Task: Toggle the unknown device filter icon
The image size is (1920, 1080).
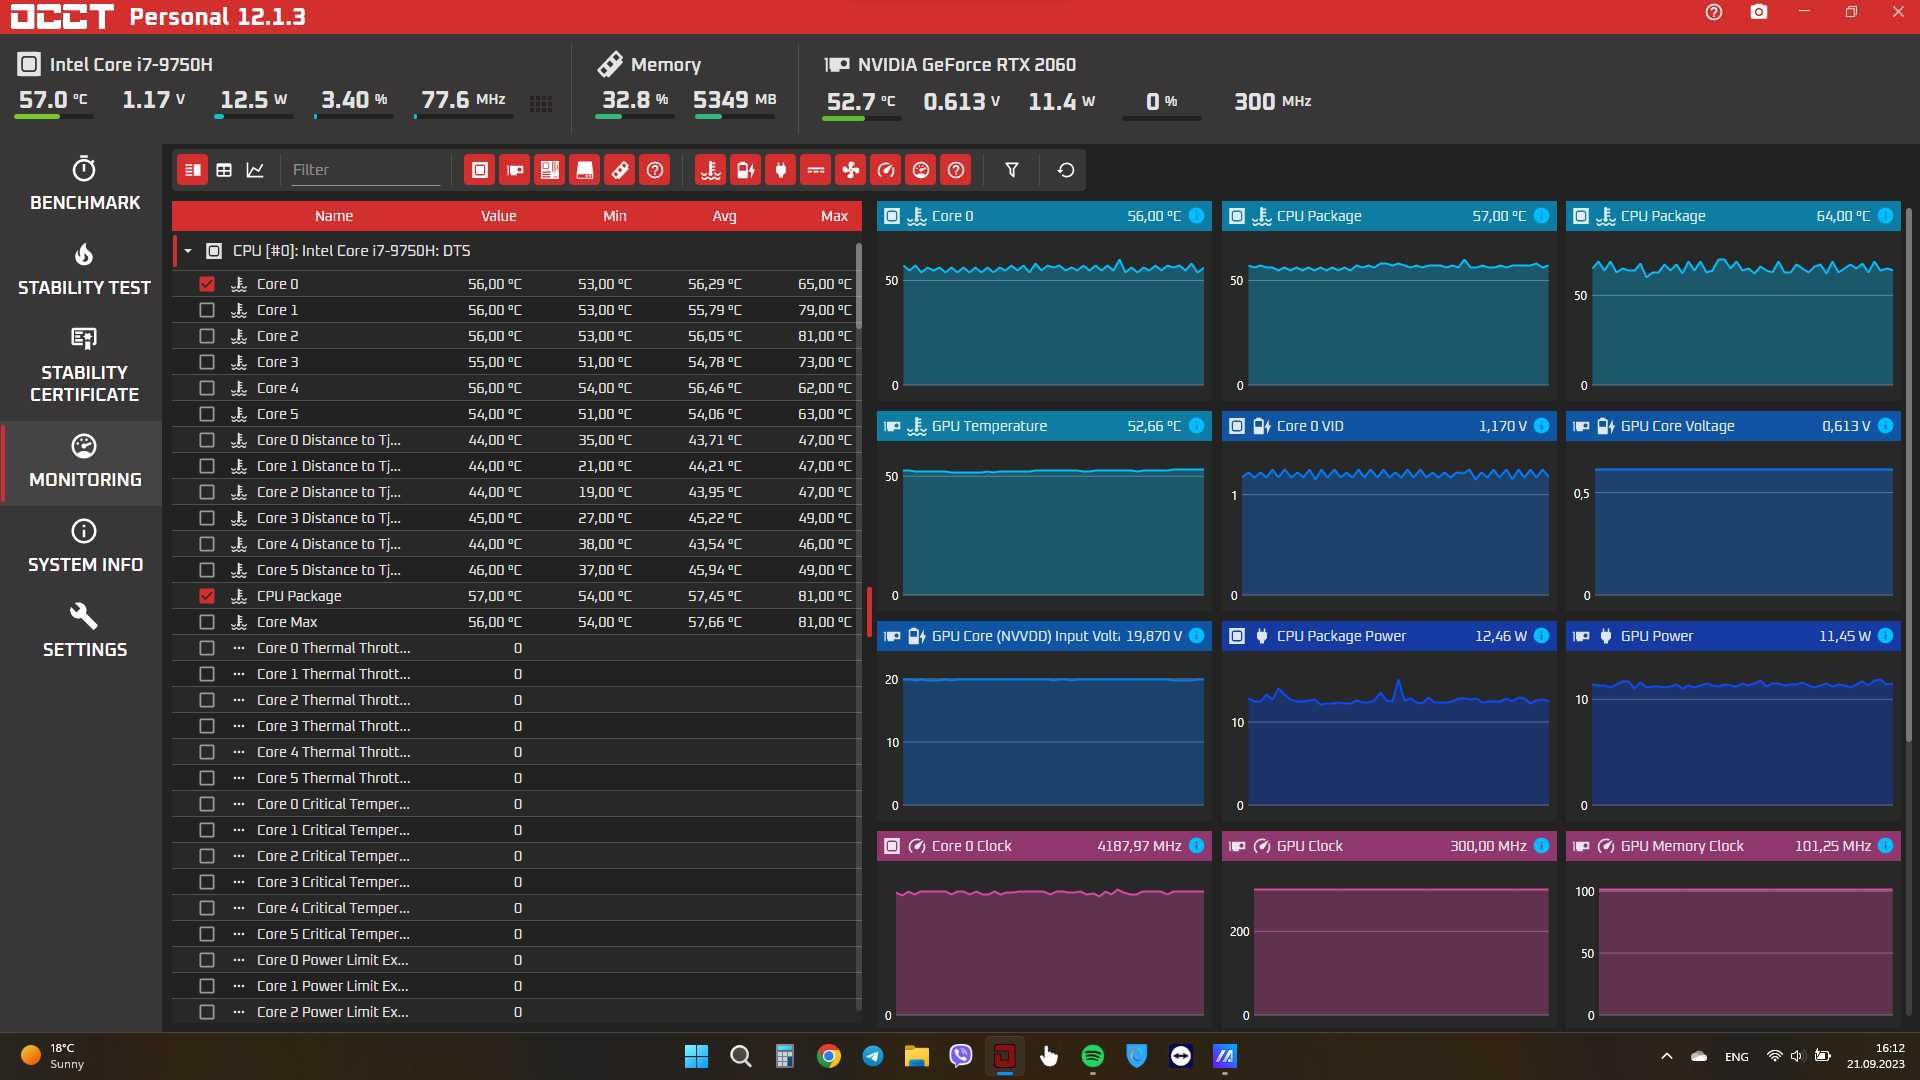Action: click(x=655, y=170)
